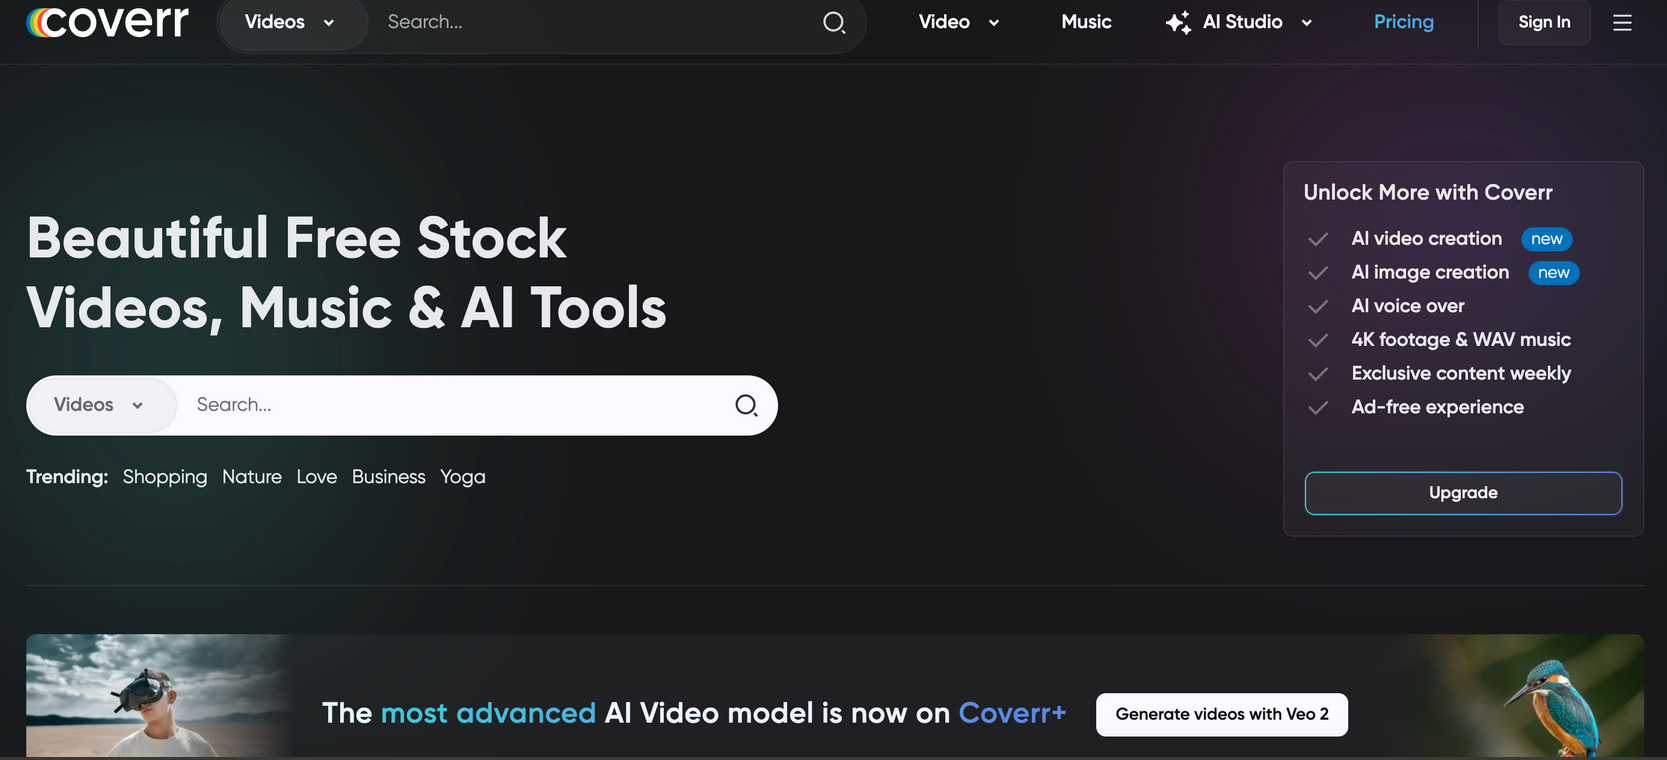
Task: Click the hero search magnifier icon
Action: (746, 405)
